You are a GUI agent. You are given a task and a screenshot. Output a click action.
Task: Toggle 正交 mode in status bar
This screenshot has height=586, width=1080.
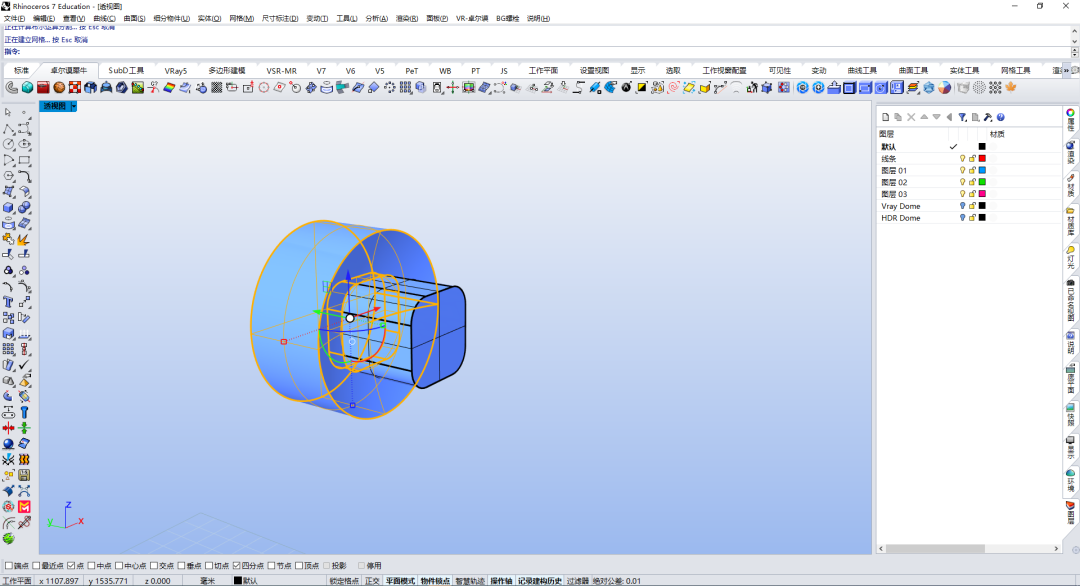coord(372,581)
